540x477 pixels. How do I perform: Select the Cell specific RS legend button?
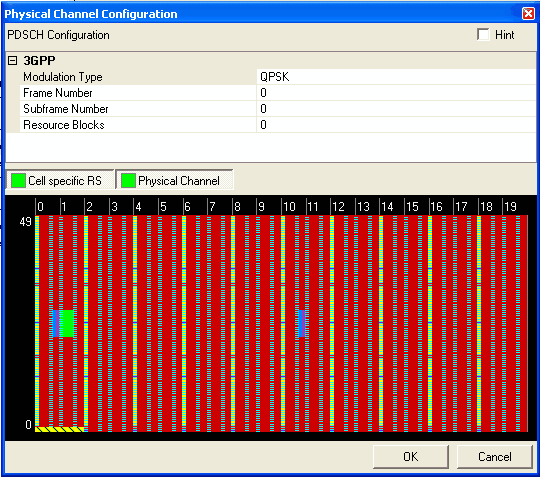pos(60,180)
